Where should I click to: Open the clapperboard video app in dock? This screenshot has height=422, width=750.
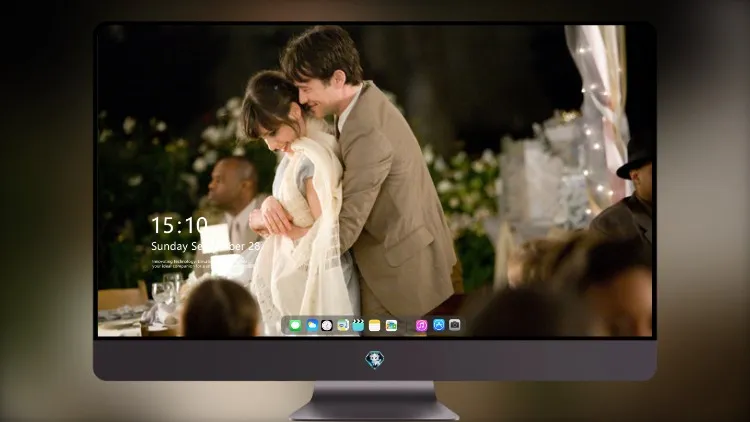click(358, 325)
